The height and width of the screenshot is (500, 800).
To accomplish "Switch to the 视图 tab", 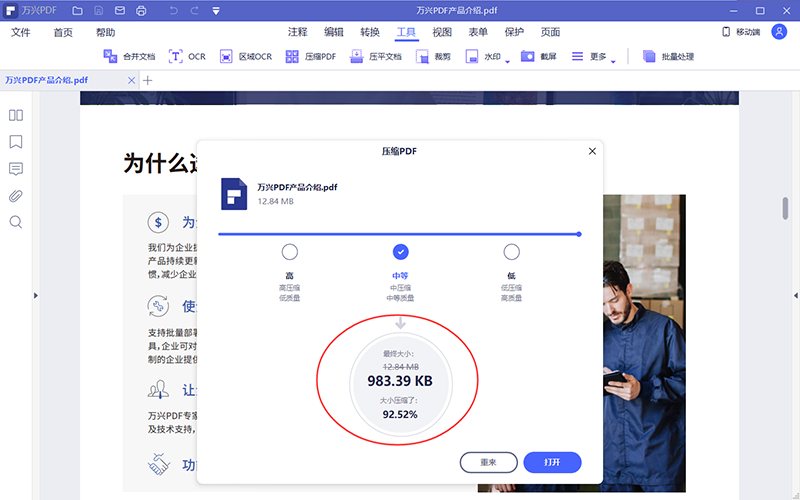I will click(442, 32).
